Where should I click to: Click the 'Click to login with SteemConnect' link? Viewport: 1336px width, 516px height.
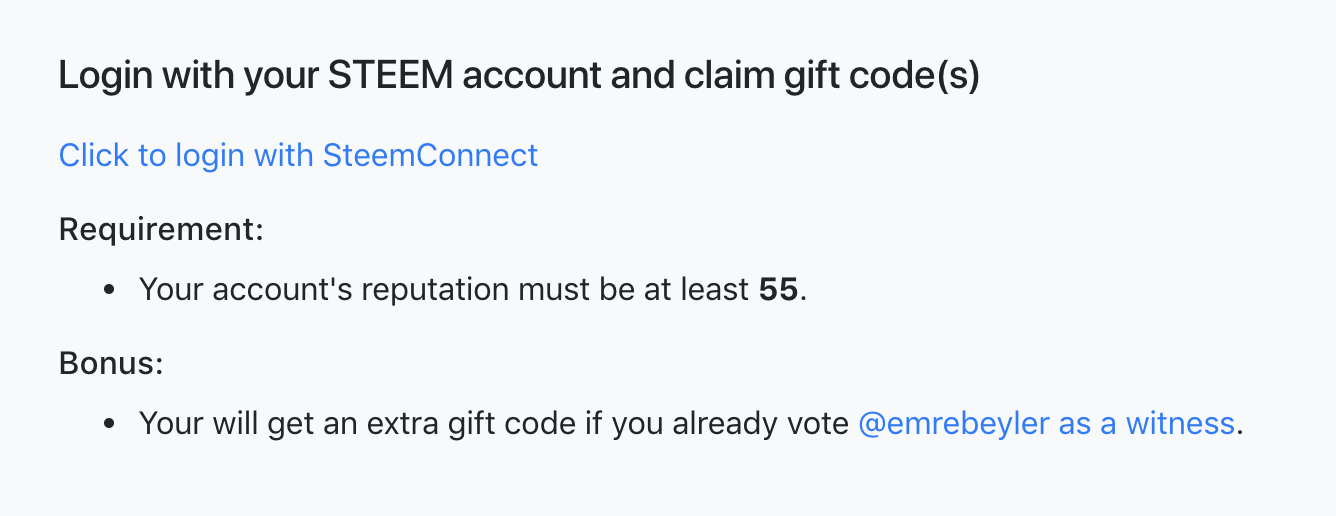coord(298,155)
